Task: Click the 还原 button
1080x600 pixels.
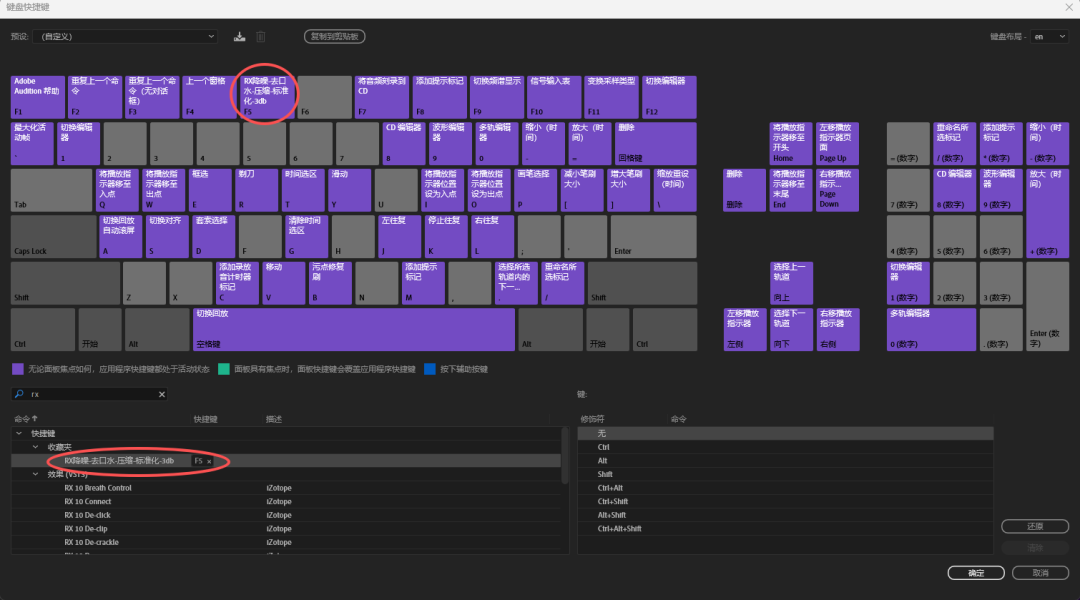Action: [x=1035, y=526]
